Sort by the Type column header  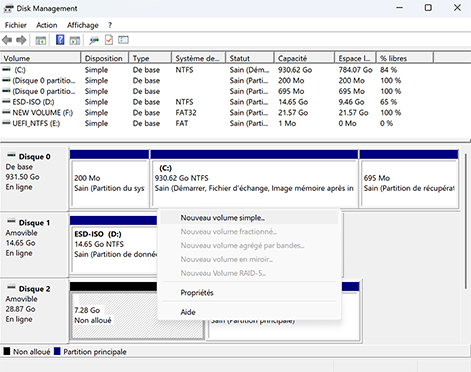point(150,58)
